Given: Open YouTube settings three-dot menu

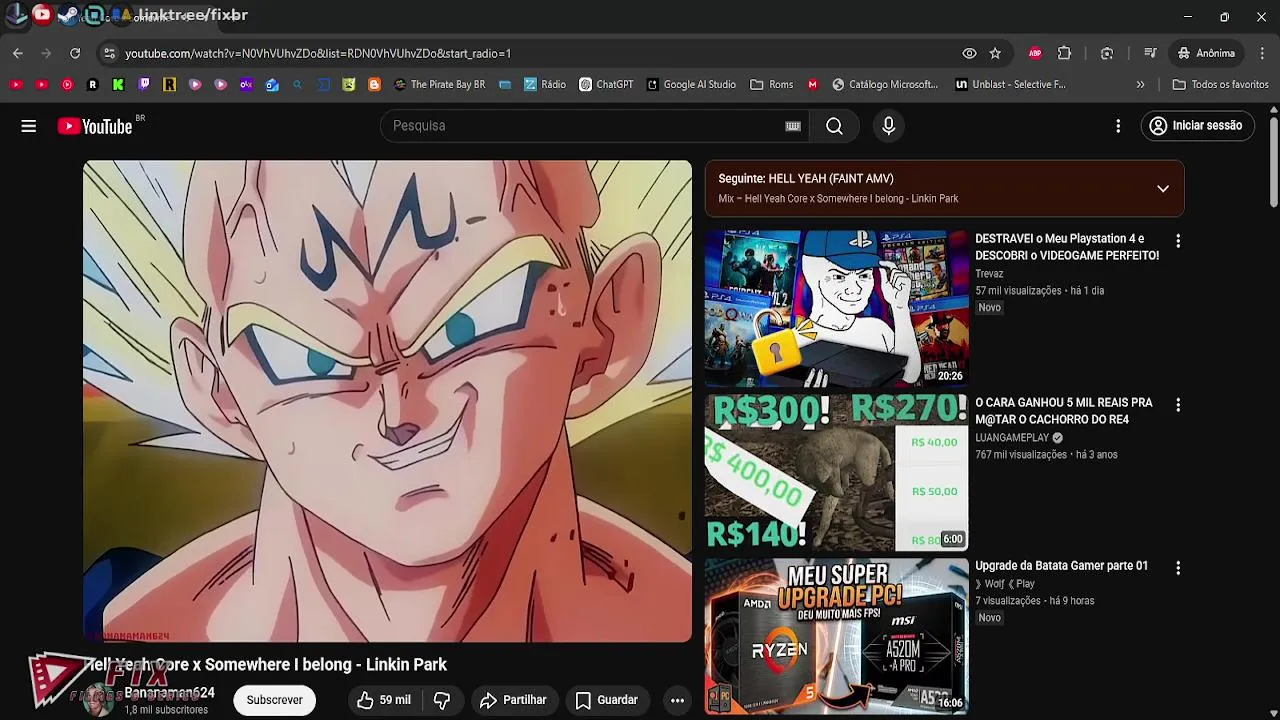Looking at the screenshot, I should pyautogui.click(x=1118, y=126).
